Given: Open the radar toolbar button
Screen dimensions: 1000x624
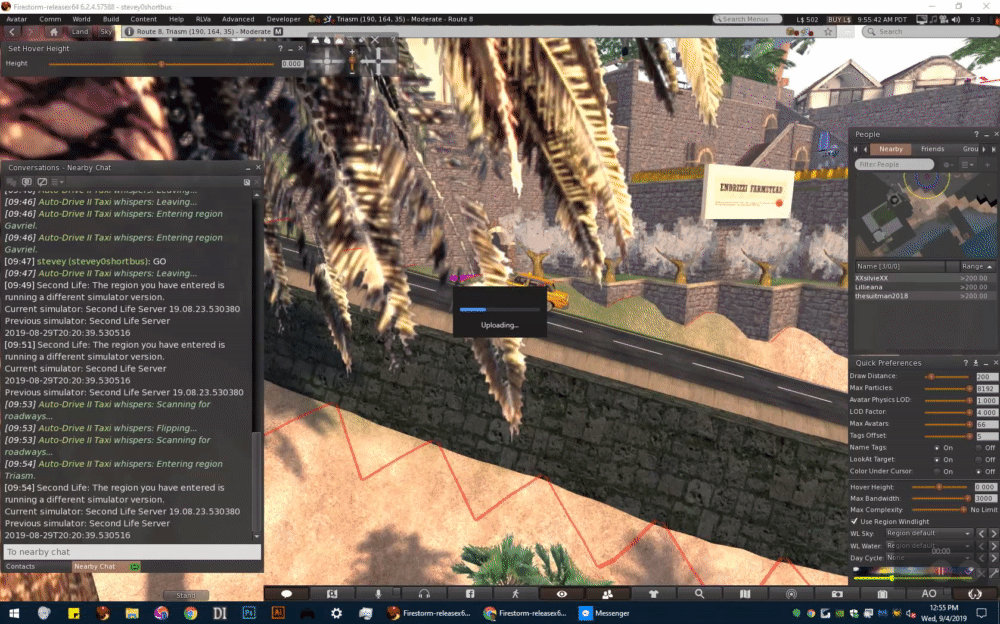Looking at the screenshot, I should (791, 593).
